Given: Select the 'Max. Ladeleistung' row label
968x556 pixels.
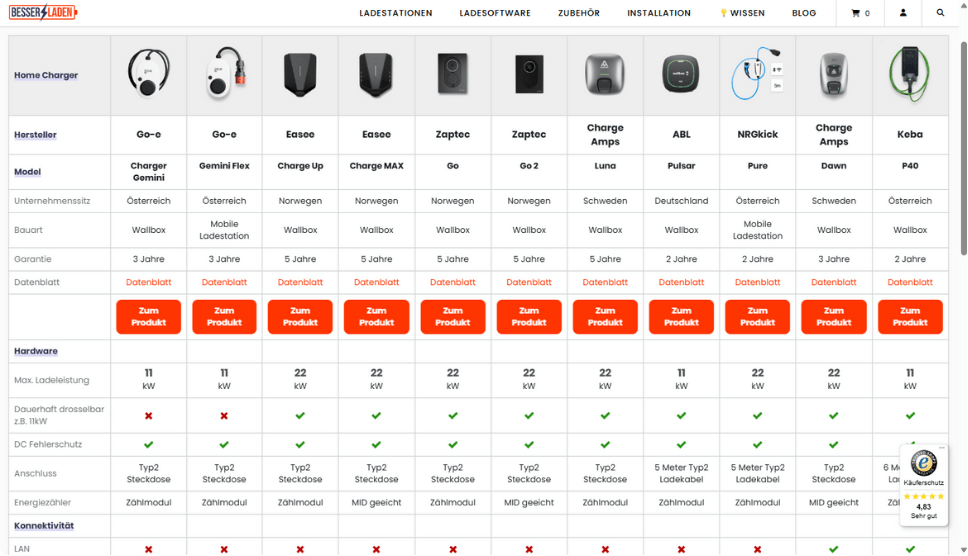Looking at the screenshot, I should pyautogui.click(x=51, y=380).
